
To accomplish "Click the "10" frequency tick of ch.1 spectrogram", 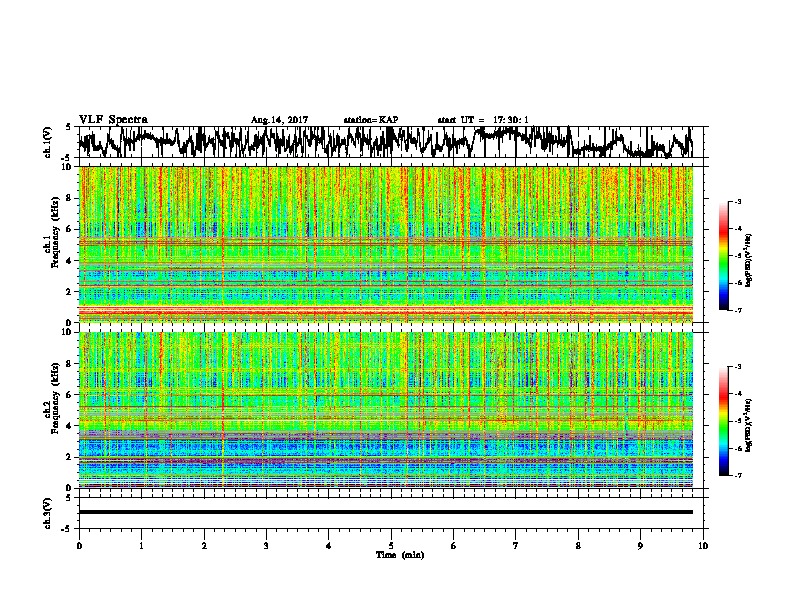I will (69, 167).
